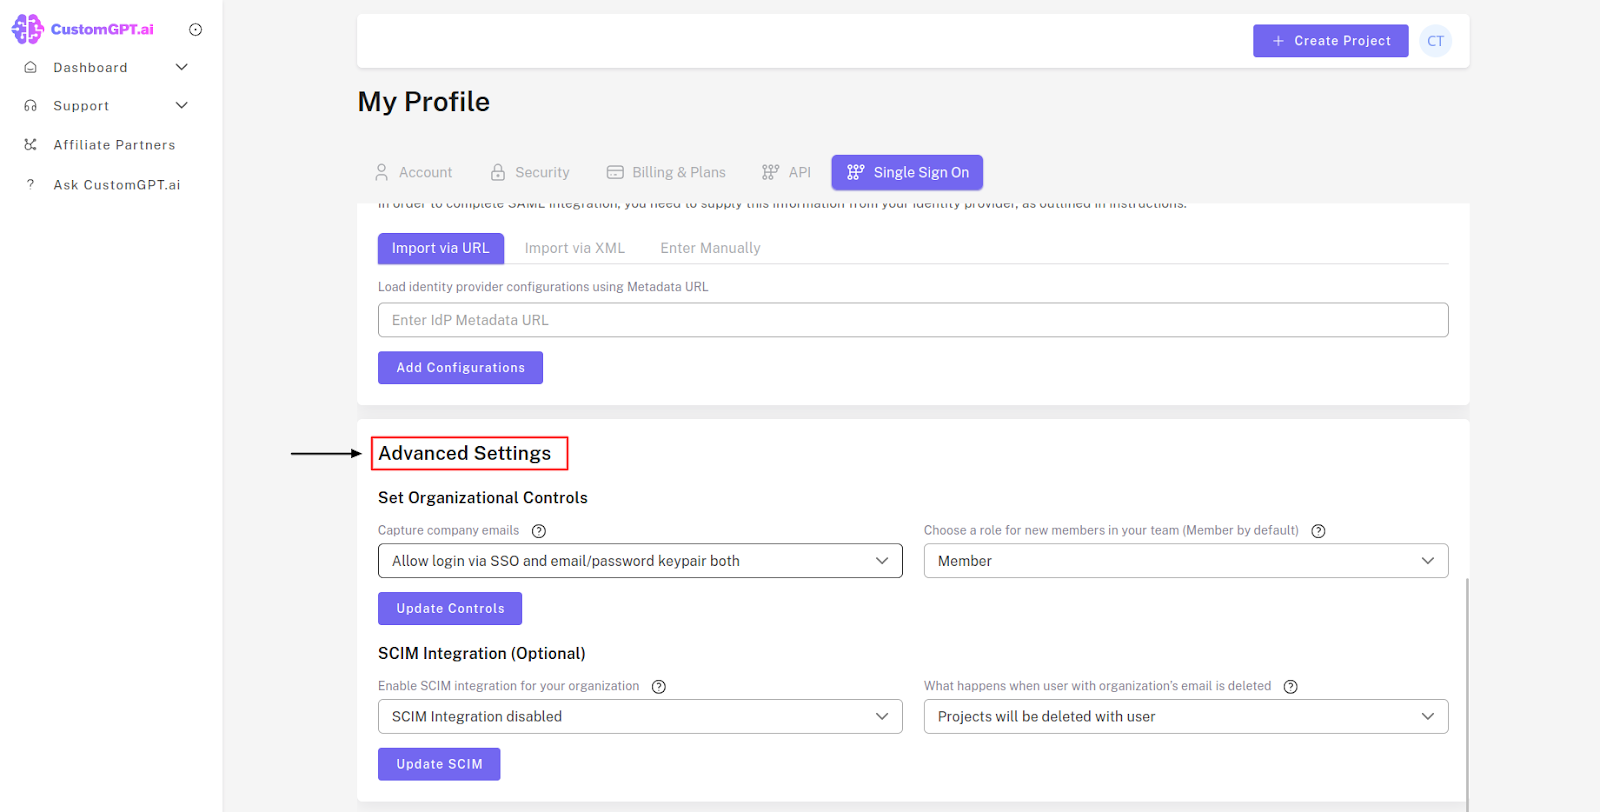The height and width of the screenshot is (812, 1600).
Task: Expand the Support sidebar menu chevron
Action: pos(182,105)
